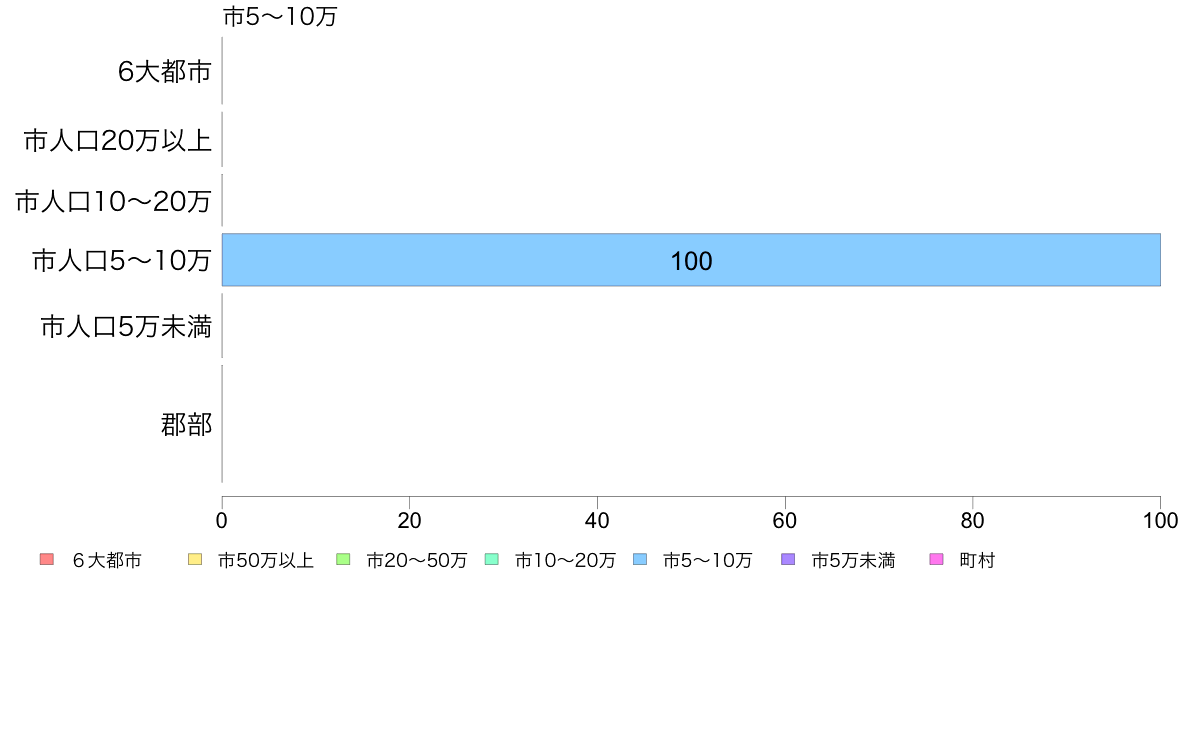
Task: Click the teal 市10〜20万 legend swatch
Action: tap(492, 559)
